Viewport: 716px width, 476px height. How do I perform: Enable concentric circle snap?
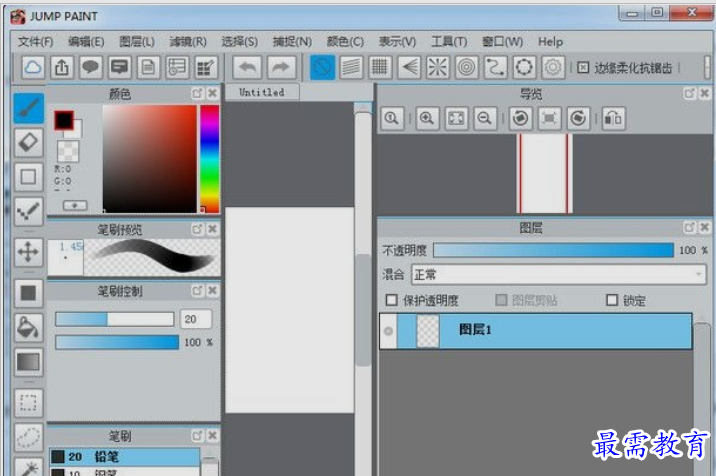466,68
